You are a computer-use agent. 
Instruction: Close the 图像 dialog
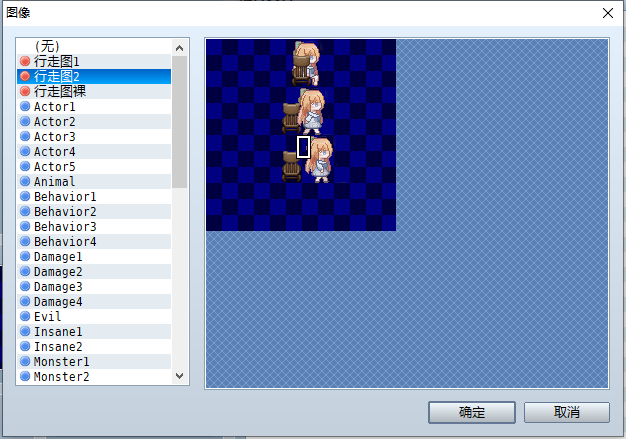click(608, 13)
